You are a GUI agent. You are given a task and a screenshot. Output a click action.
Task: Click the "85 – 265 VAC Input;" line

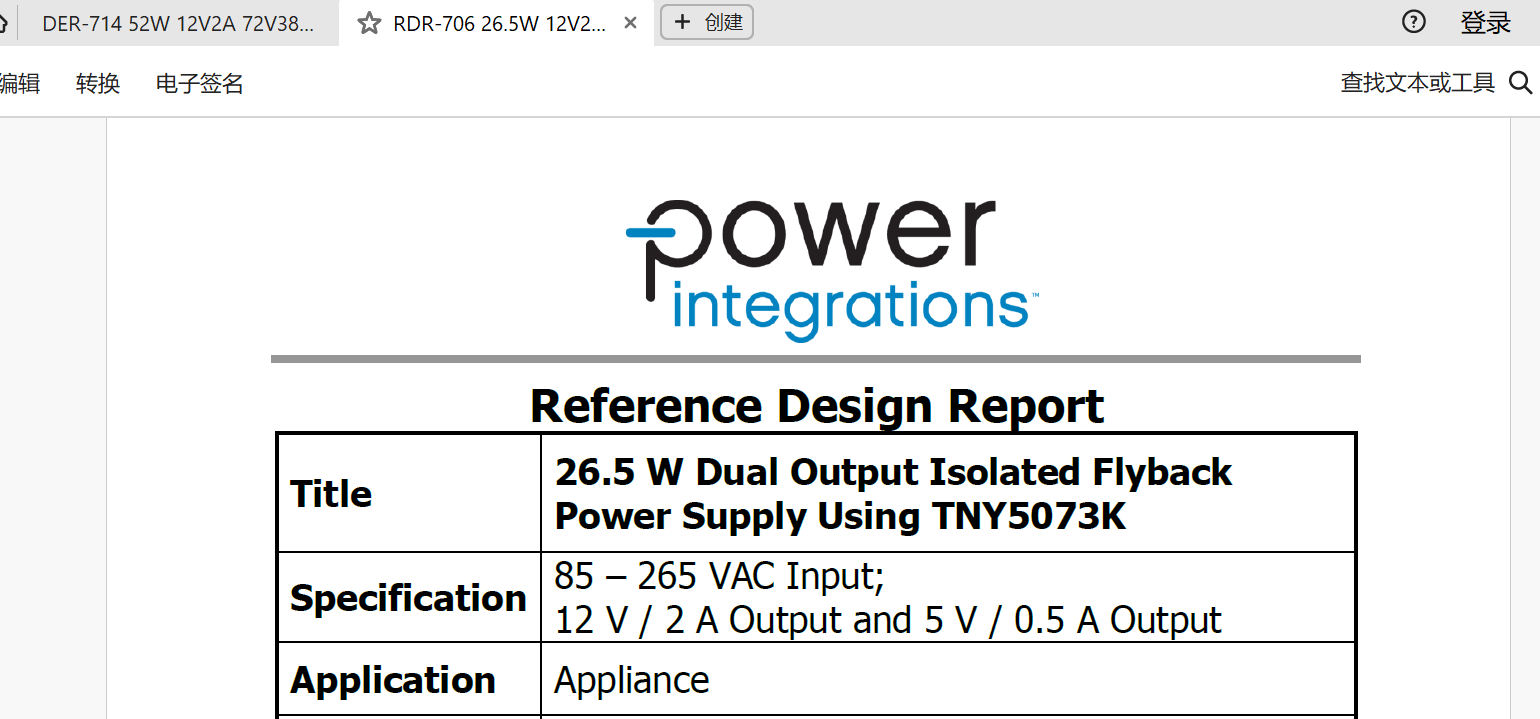tap(720, 576)
